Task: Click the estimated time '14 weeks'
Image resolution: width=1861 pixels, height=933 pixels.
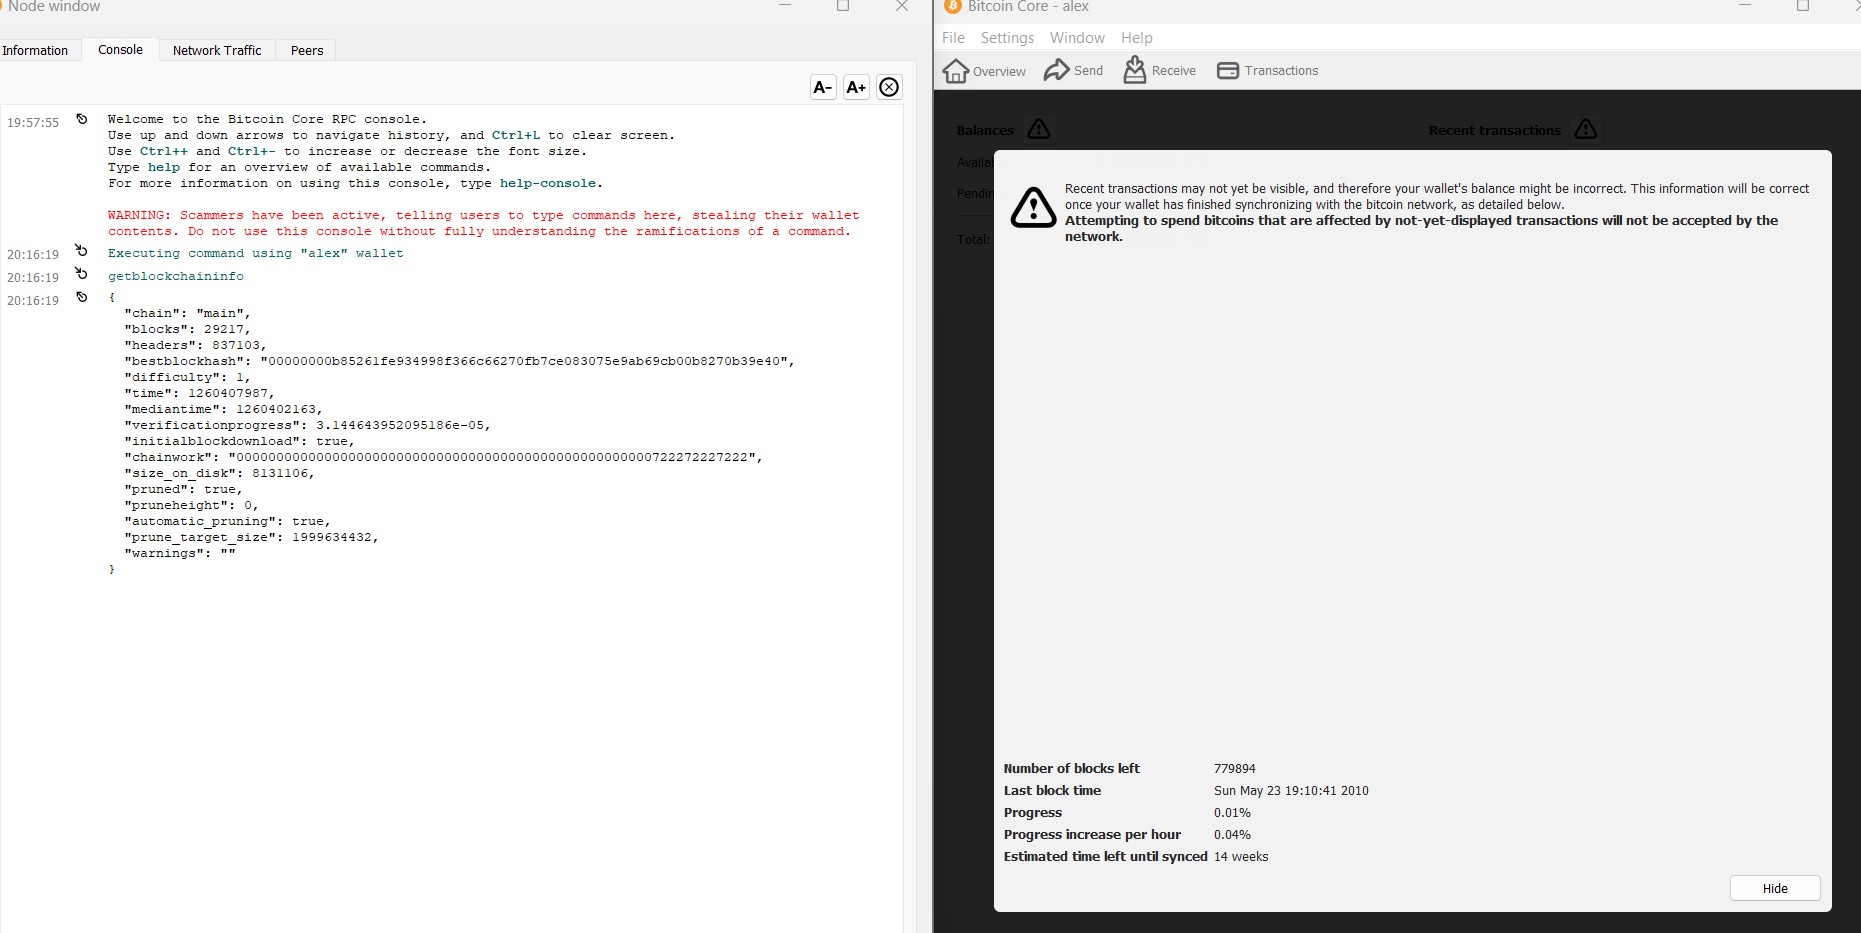Action: [x=1241, y=857]
